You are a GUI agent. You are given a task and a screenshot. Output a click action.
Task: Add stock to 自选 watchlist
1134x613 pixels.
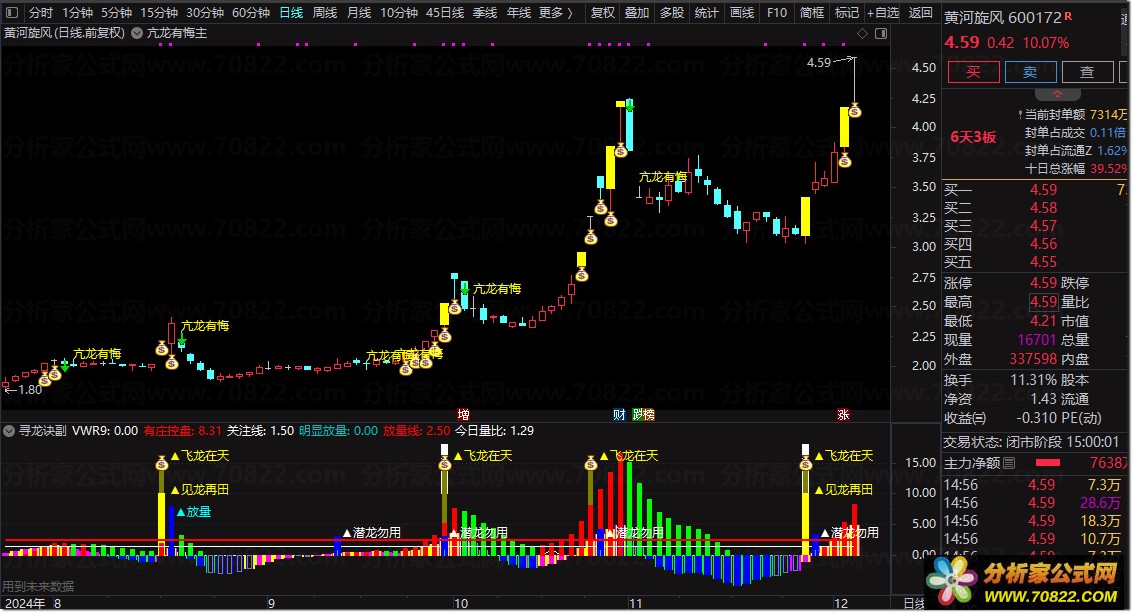click(x=883, y=12)
